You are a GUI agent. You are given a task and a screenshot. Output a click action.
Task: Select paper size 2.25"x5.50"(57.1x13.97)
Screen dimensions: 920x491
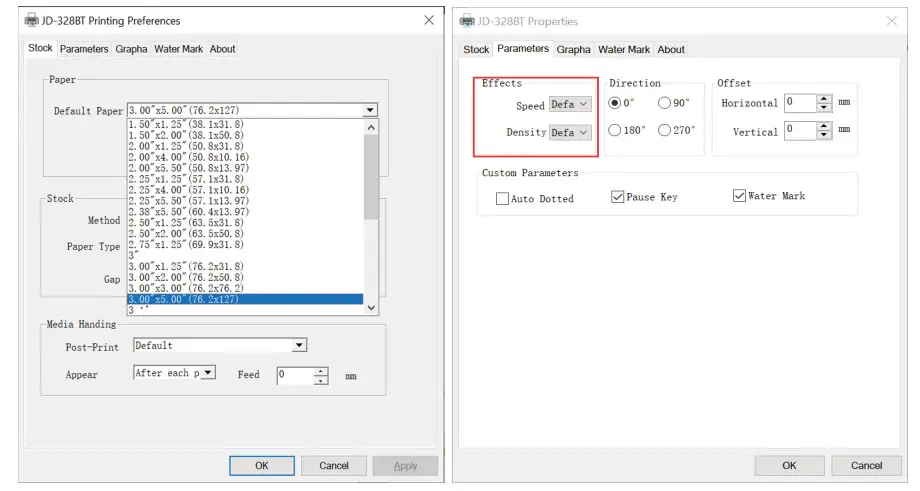pos(245,201)
